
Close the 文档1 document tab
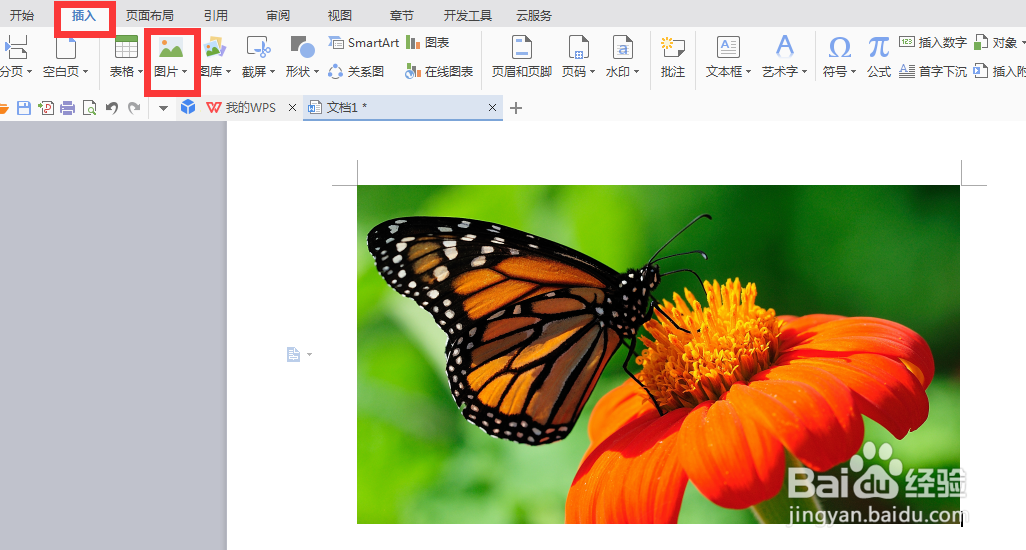(x=492, y=107)
